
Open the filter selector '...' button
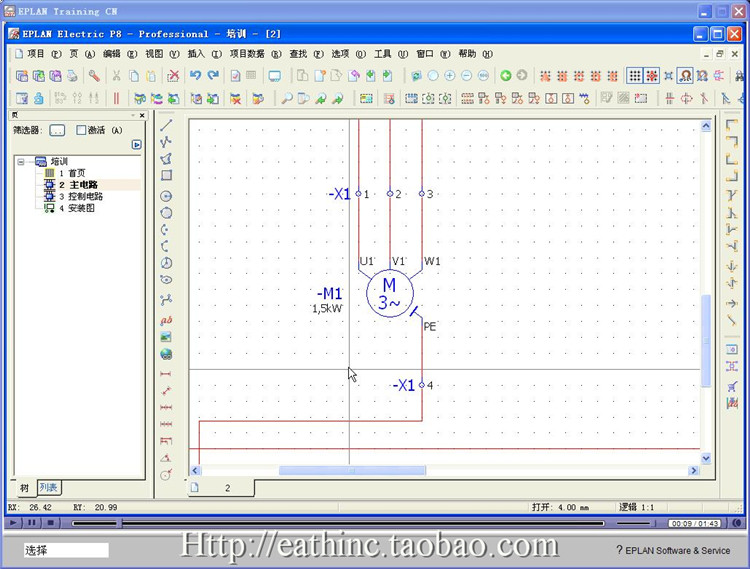click(57, 130)
